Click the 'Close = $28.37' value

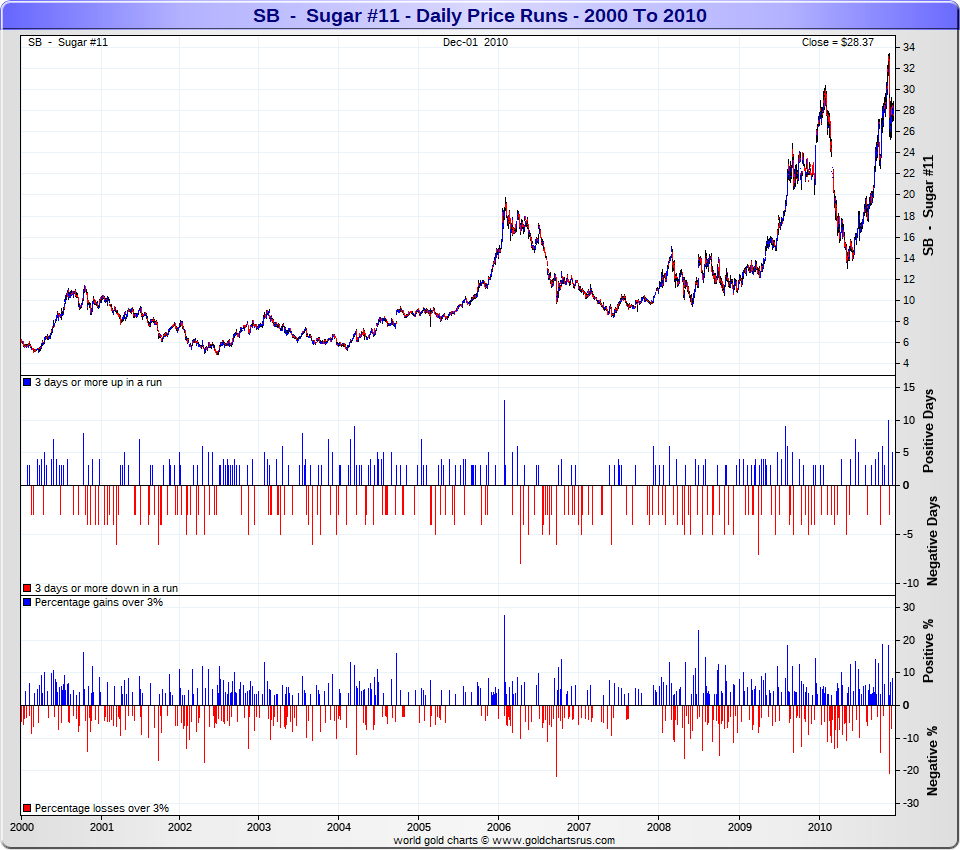pos(838,42)
